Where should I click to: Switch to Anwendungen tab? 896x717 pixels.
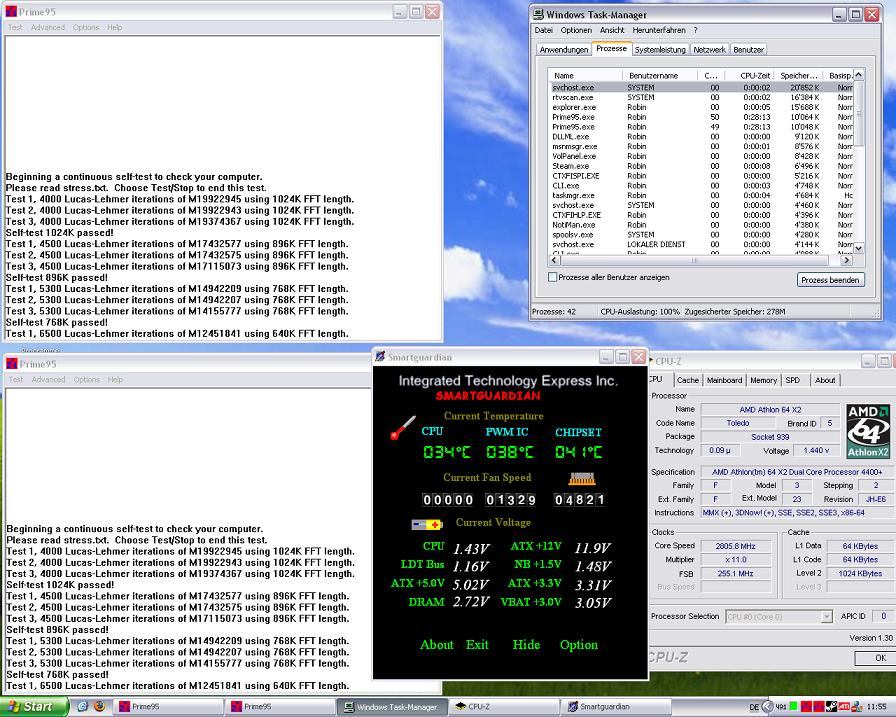(x=563, y=50)
